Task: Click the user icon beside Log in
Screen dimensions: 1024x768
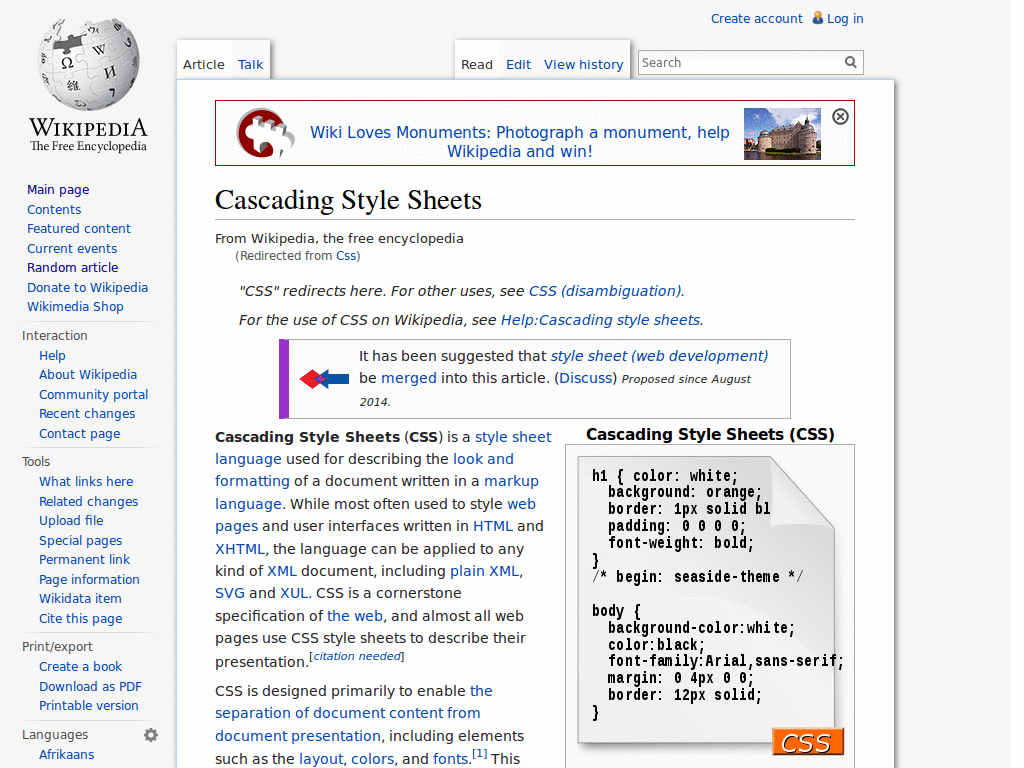Action: (x=818, y=18)
